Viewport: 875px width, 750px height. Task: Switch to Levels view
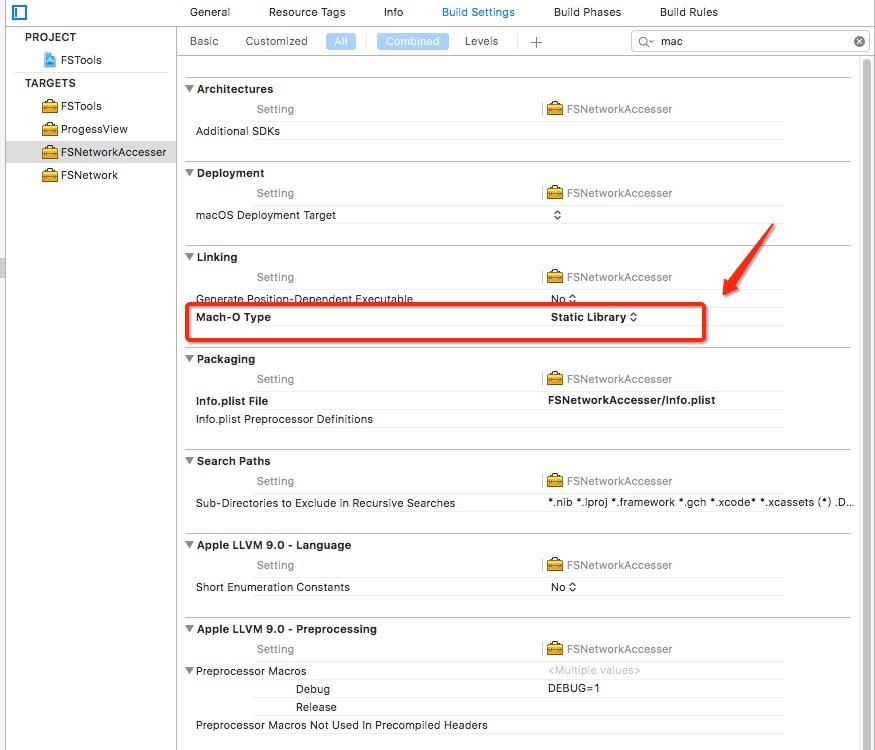tap(481, 41)
